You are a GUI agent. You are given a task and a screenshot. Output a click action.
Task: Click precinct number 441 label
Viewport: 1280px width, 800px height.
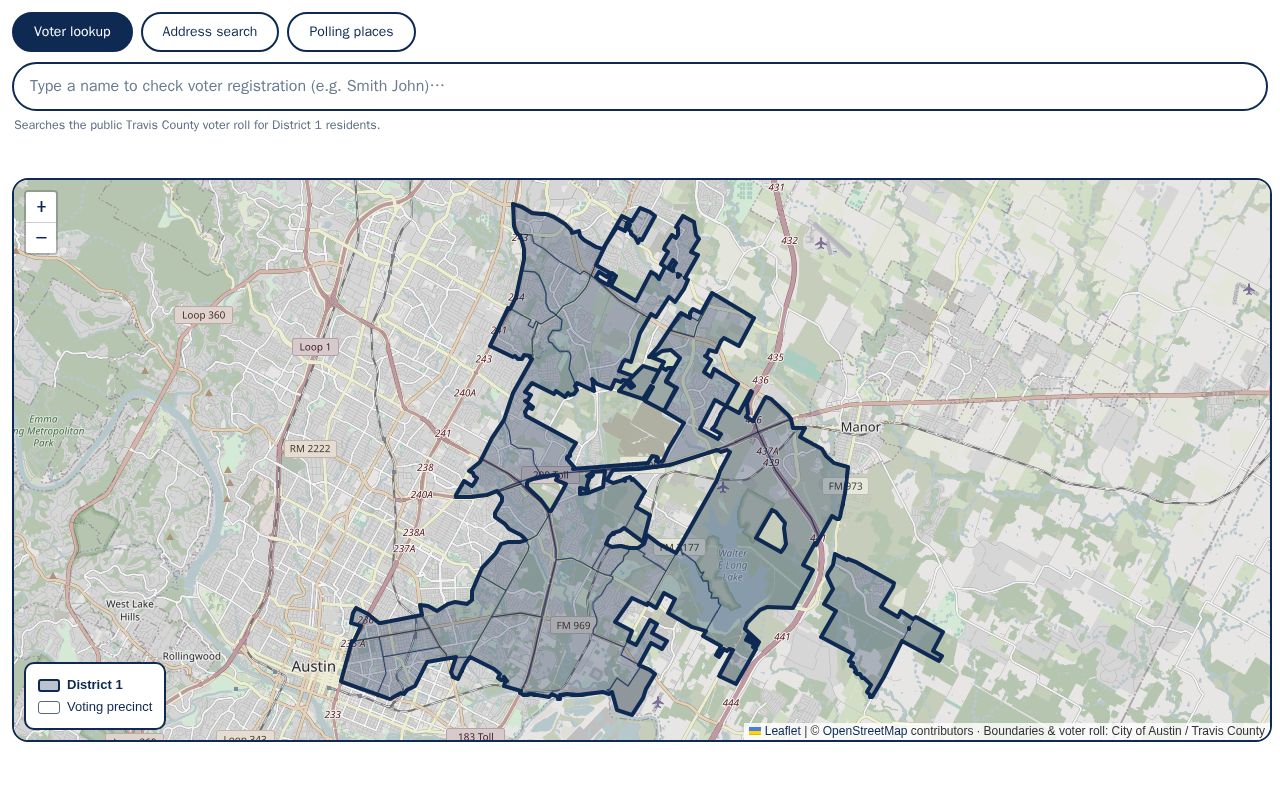(782, 637)
